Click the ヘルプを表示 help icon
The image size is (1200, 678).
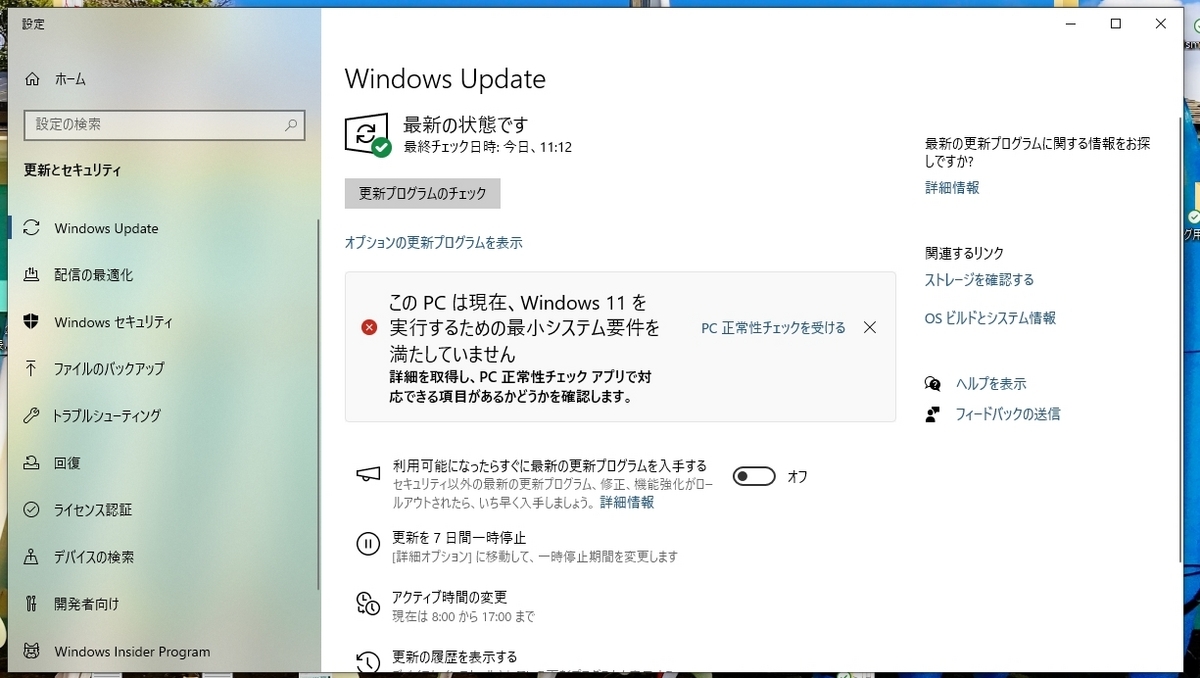[x=933, y=383]
